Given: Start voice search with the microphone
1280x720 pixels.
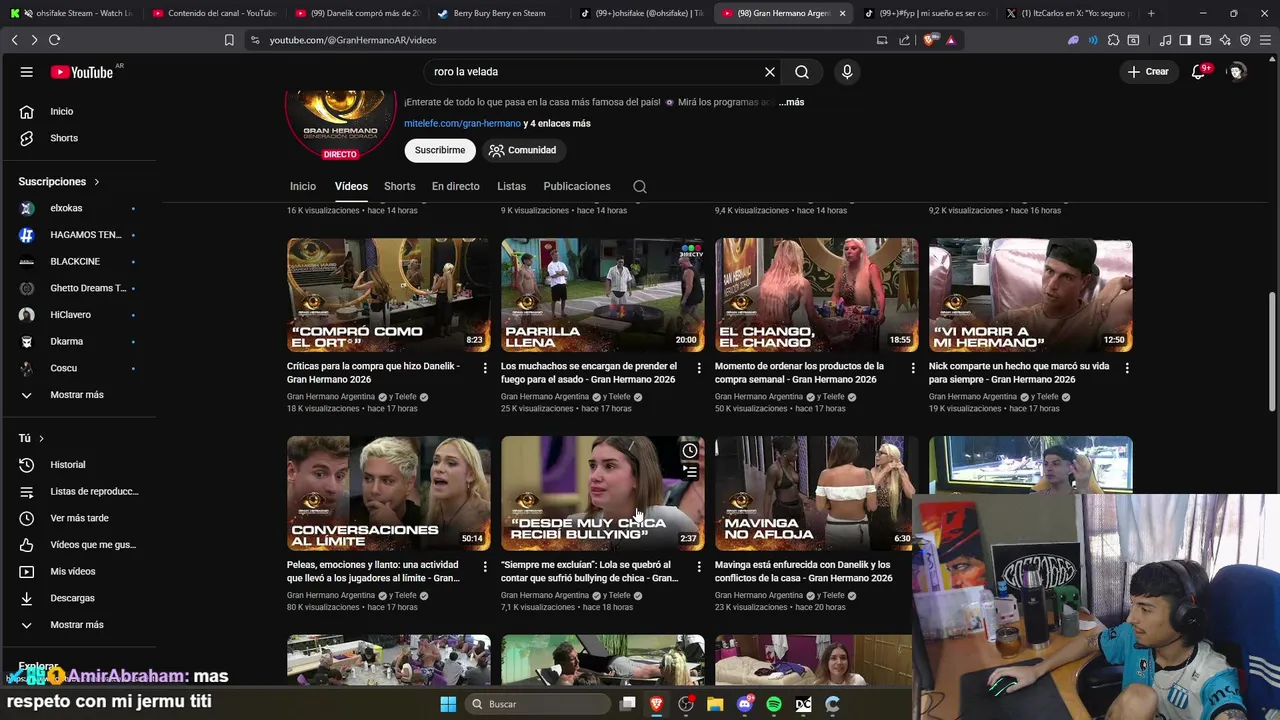Looking at the screenshot, I should 847,72.
